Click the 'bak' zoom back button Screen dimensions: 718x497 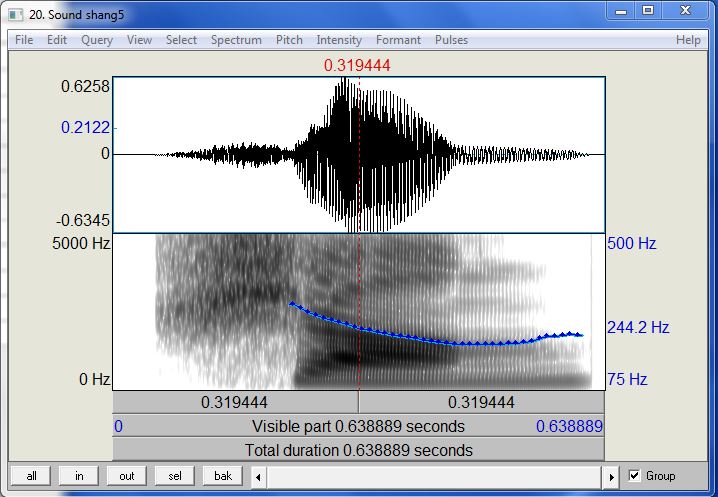[x=223, y=476]
